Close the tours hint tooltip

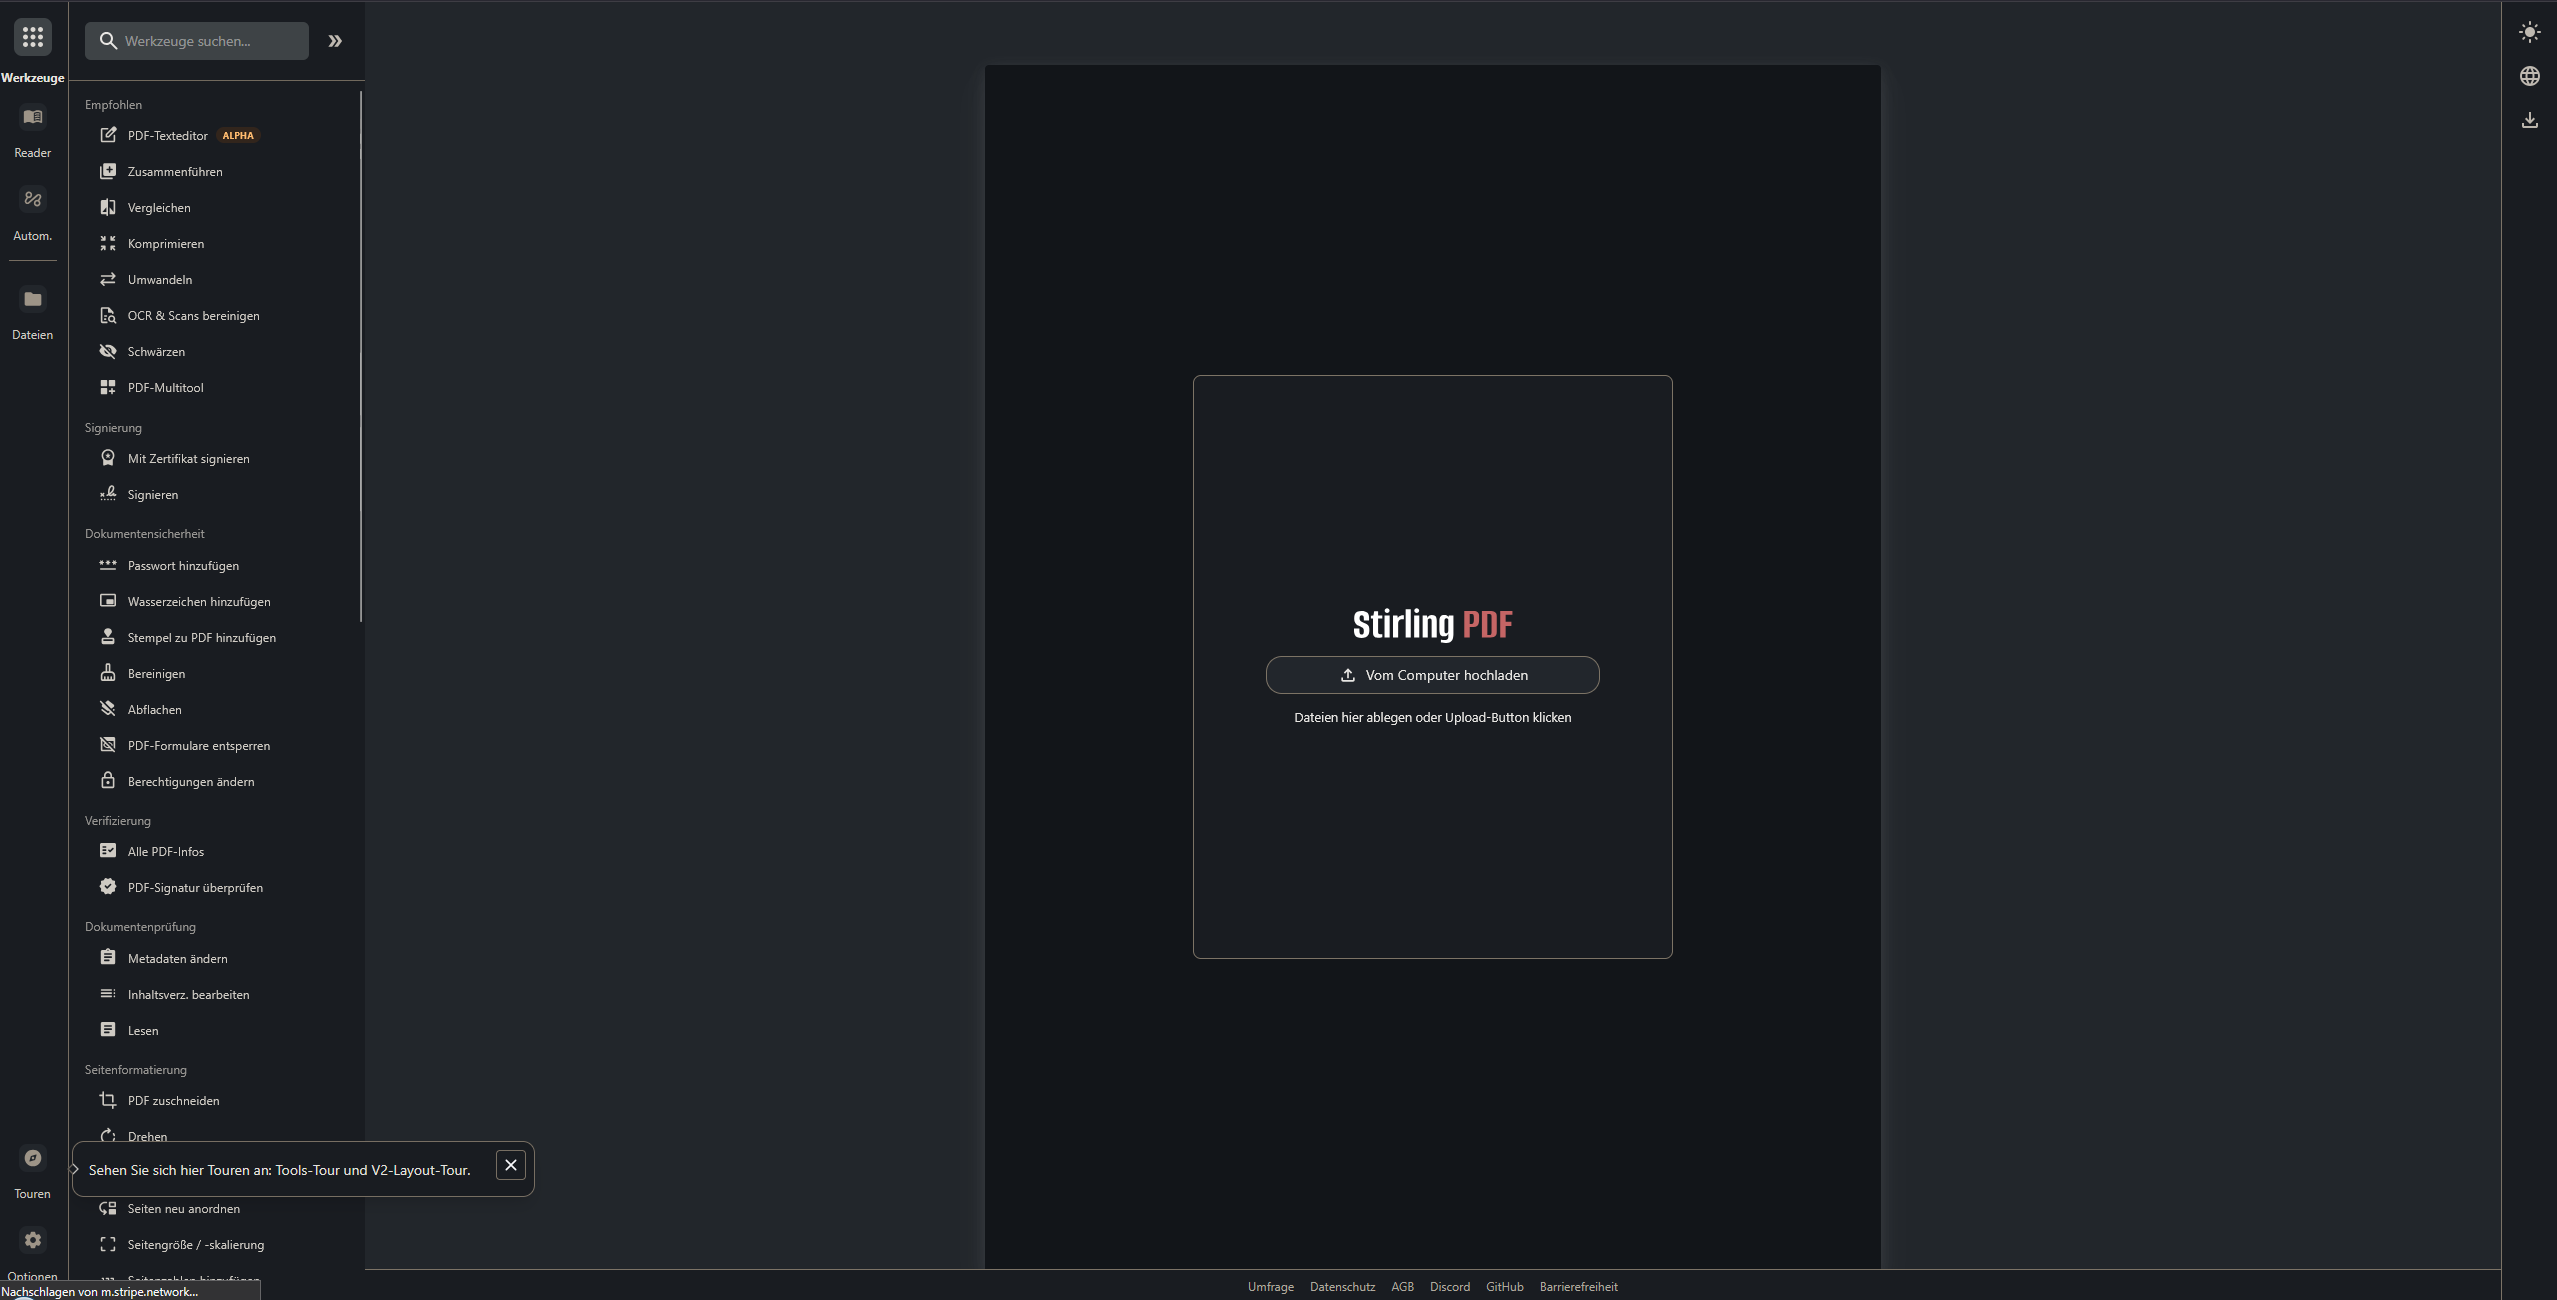click(x=510, y=1165)
